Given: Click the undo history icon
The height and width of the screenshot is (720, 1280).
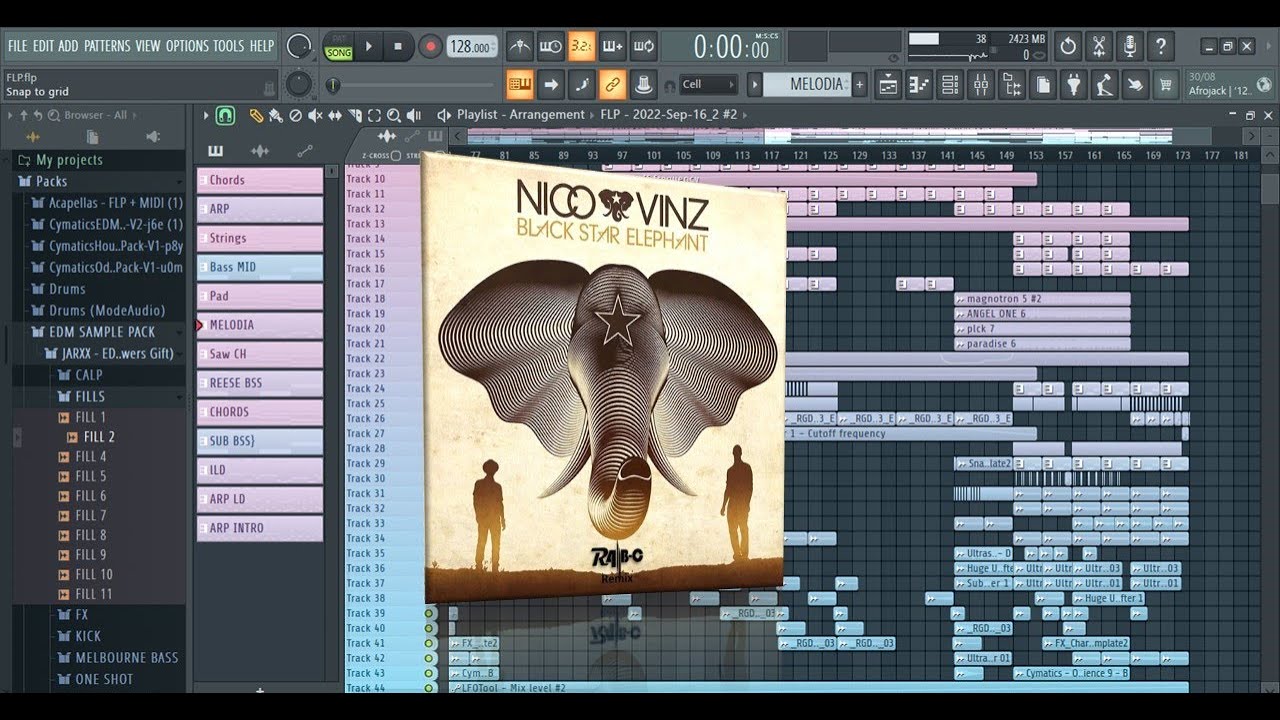Looking at the screenshot, I should point(1068,46).
